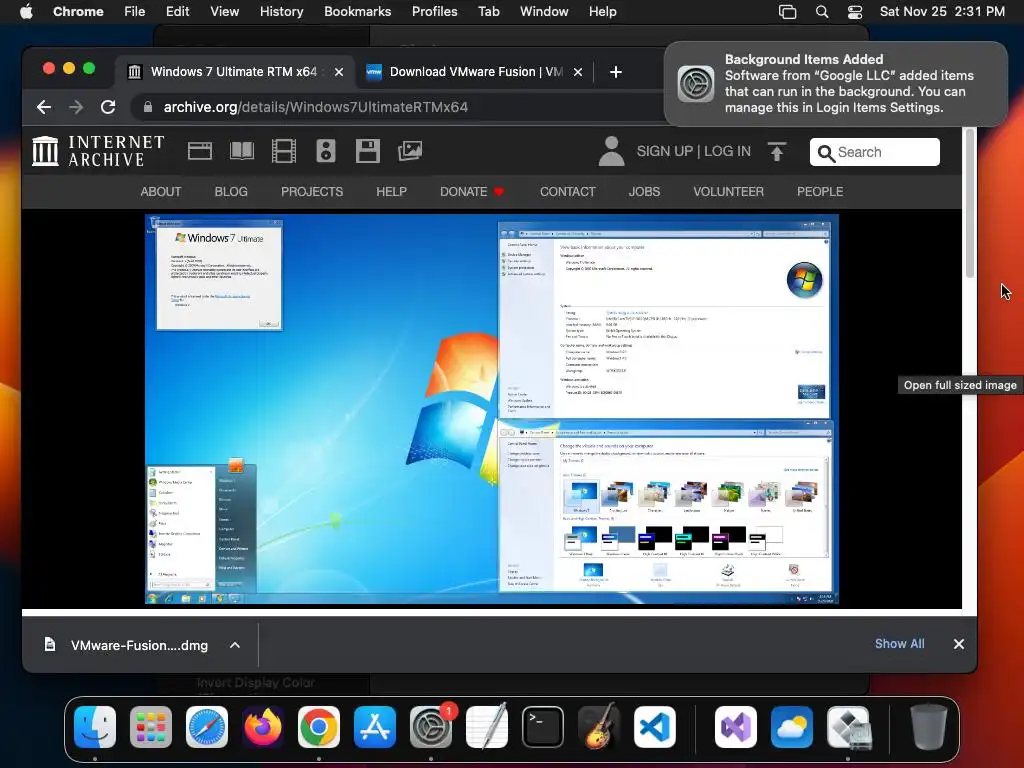
Task: Reload the page in Chrome
Action: point(108,107)
